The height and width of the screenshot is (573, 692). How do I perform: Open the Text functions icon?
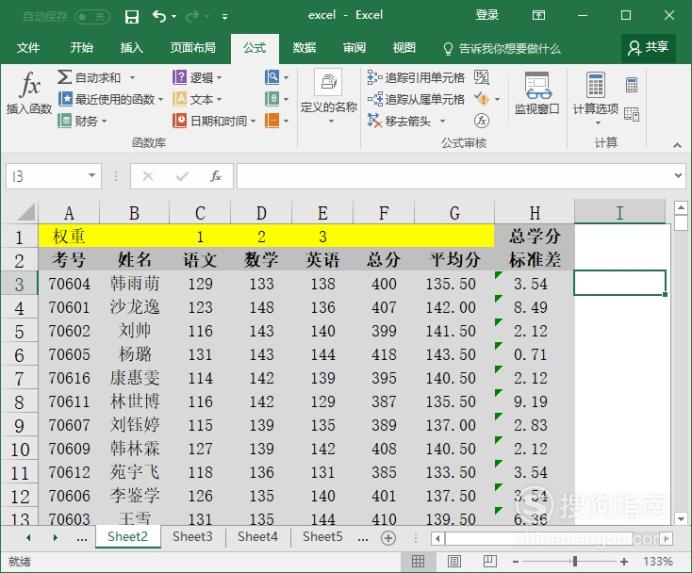pos(179,99)
